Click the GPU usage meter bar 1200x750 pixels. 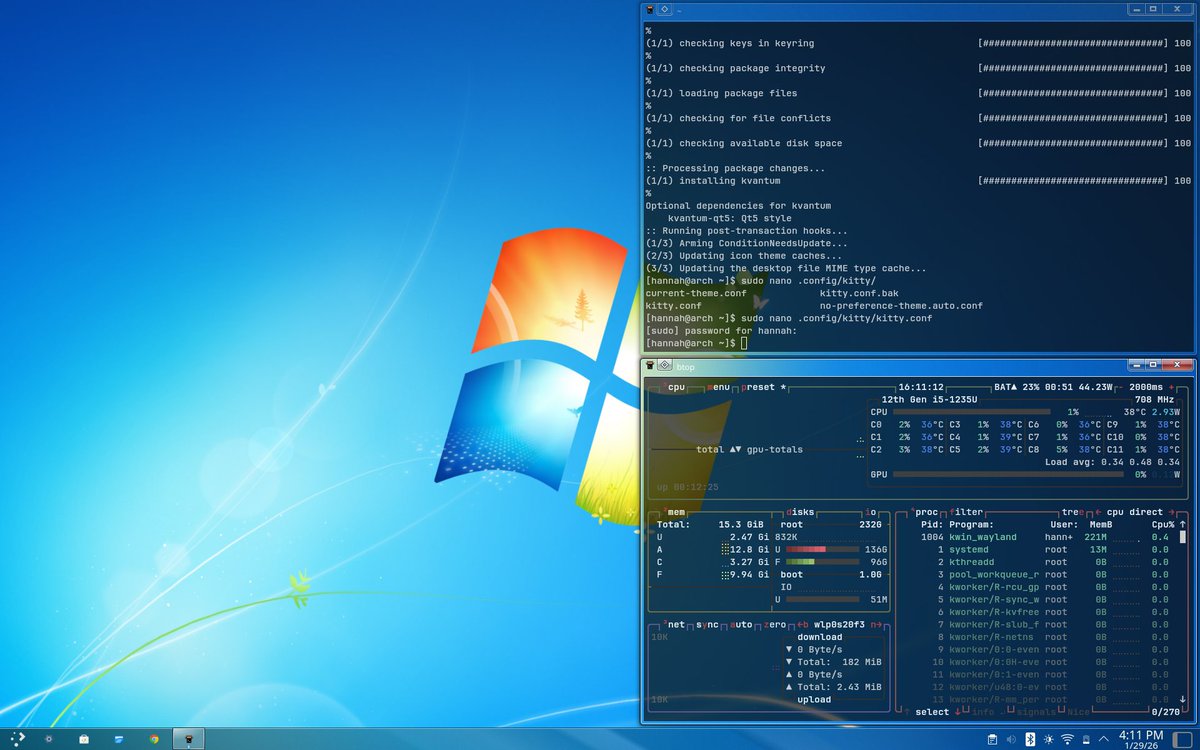click(x=1007, y=474)
